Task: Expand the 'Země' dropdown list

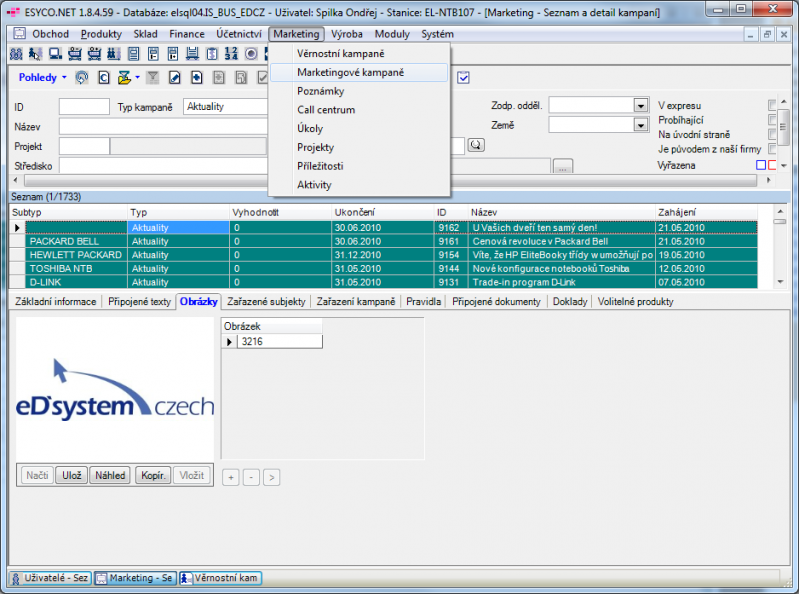Action: tap(640, 125)
